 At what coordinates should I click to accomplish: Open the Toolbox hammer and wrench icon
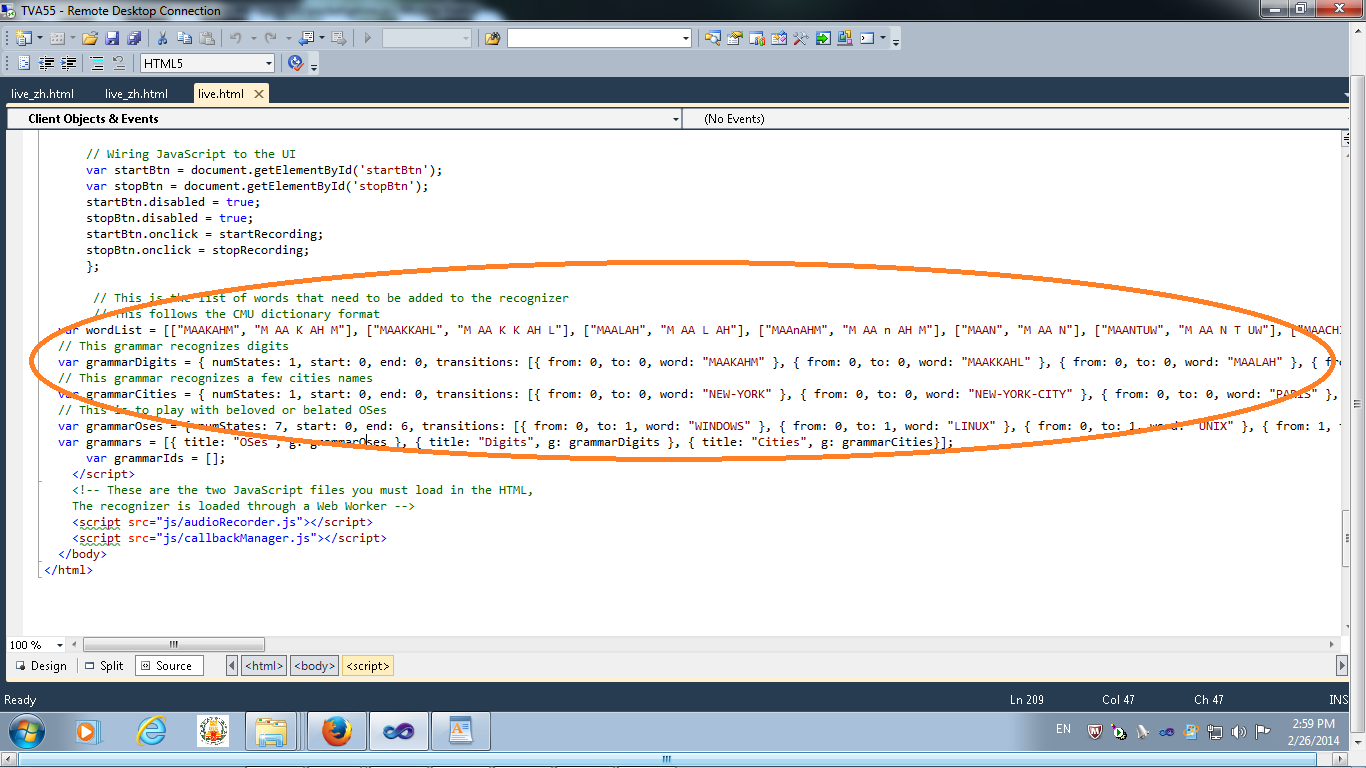(800, 38)
